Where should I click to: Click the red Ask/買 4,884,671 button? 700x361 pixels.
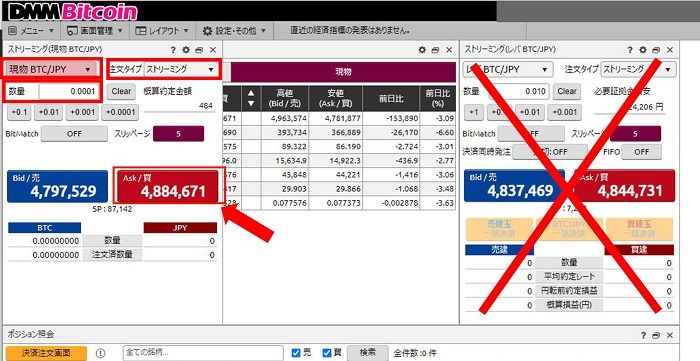point(167,186)
